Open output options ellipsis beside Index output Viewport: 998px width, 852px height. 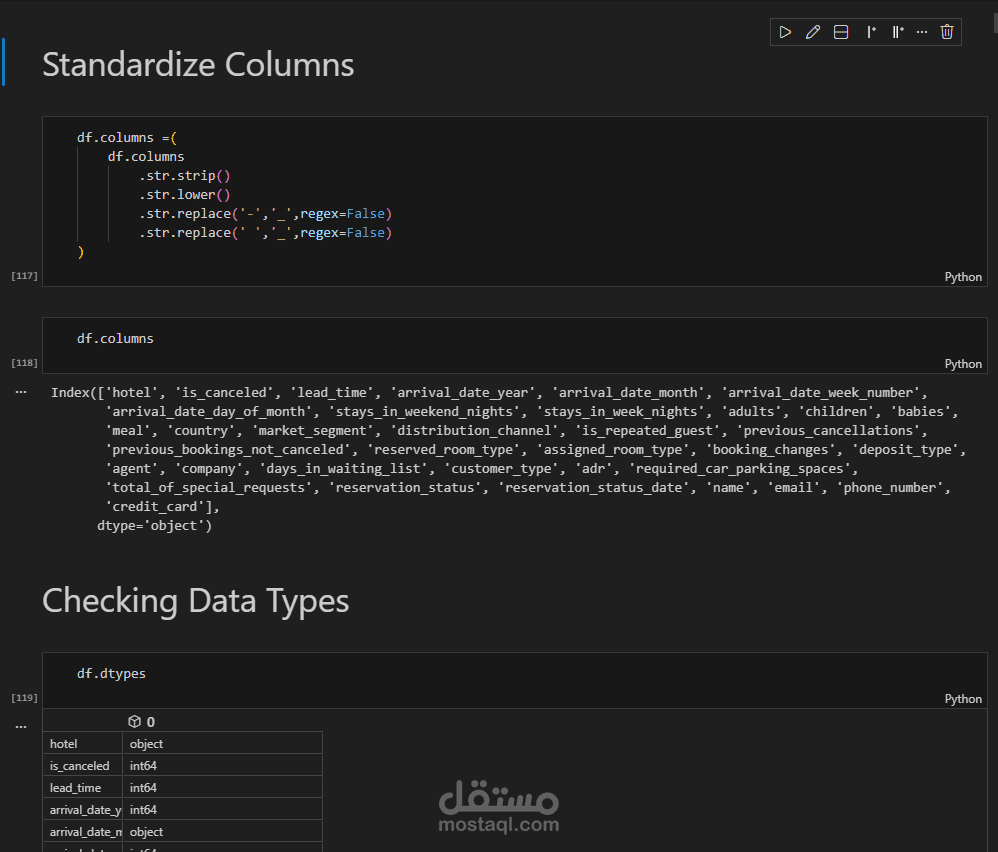[21, 393]
